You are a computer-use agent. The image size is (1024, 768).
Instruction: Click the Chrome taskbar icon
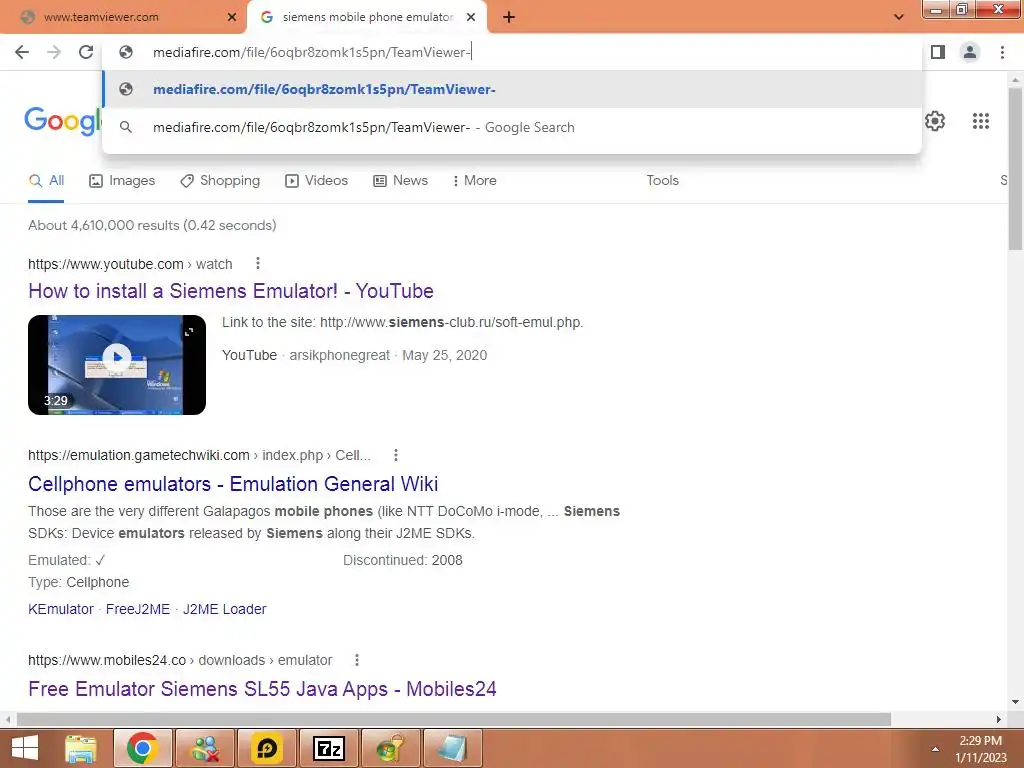tap(142, 748)
